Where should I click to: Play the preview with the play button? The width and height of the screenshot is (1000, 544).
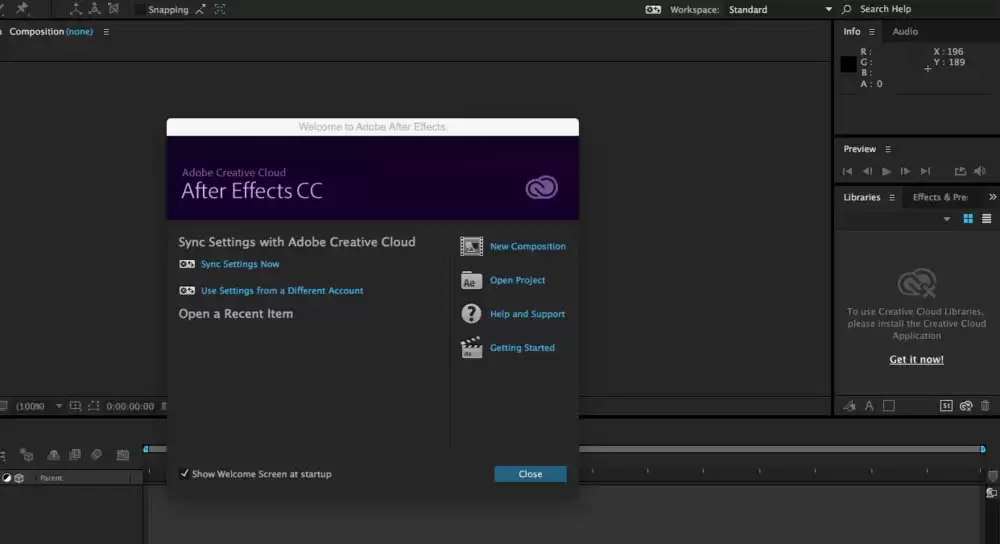(886, 172)
